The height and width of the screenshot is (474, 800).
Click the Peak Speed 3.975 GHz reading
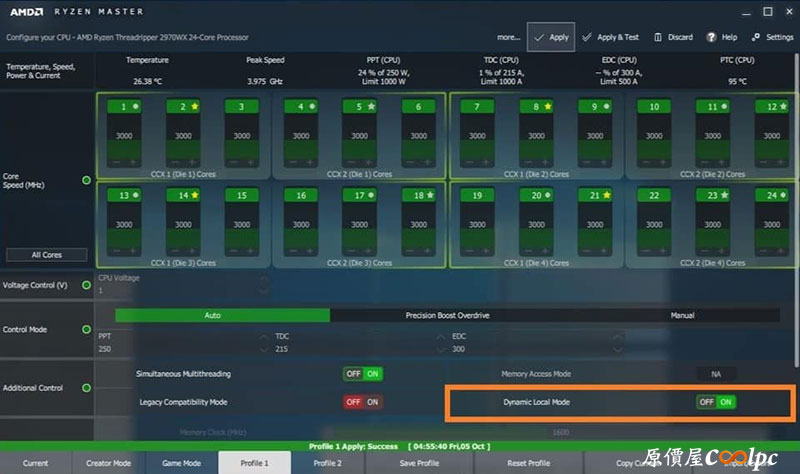click(265, 81)
